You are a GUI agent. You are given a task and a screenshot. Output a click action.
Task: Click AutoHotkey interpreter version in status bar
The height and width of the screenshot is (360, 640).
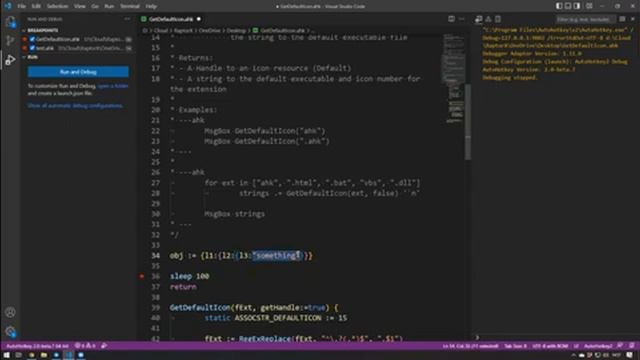[x=38, y=346]
